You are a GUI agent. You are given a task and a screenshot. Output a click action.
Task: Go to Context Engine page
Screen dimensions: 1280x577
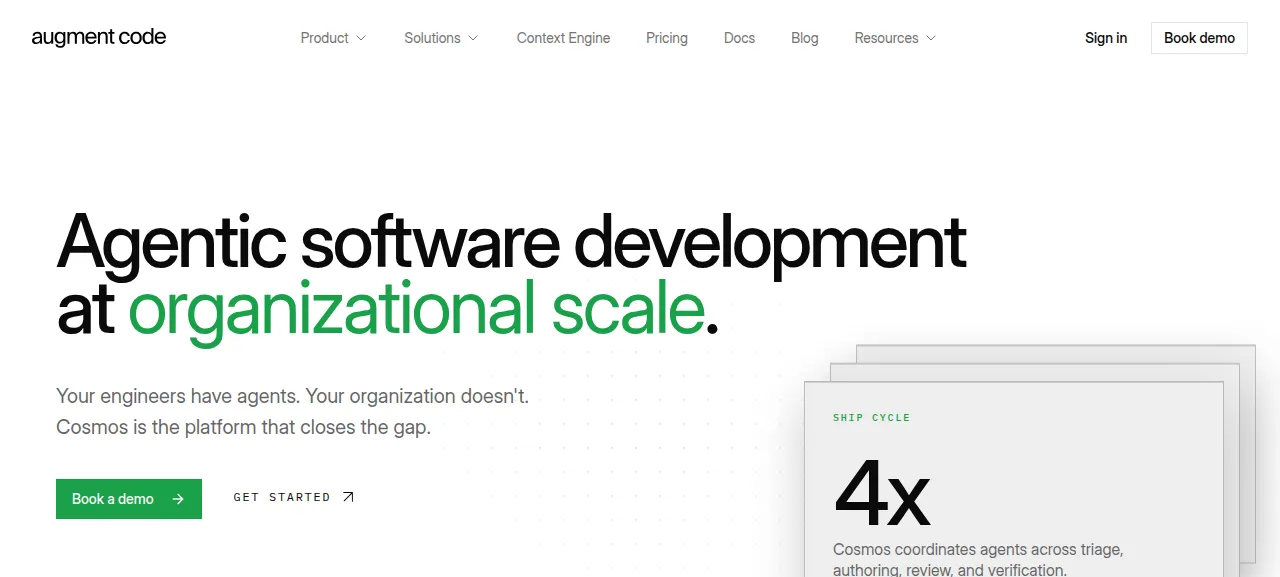click(563, 38)
